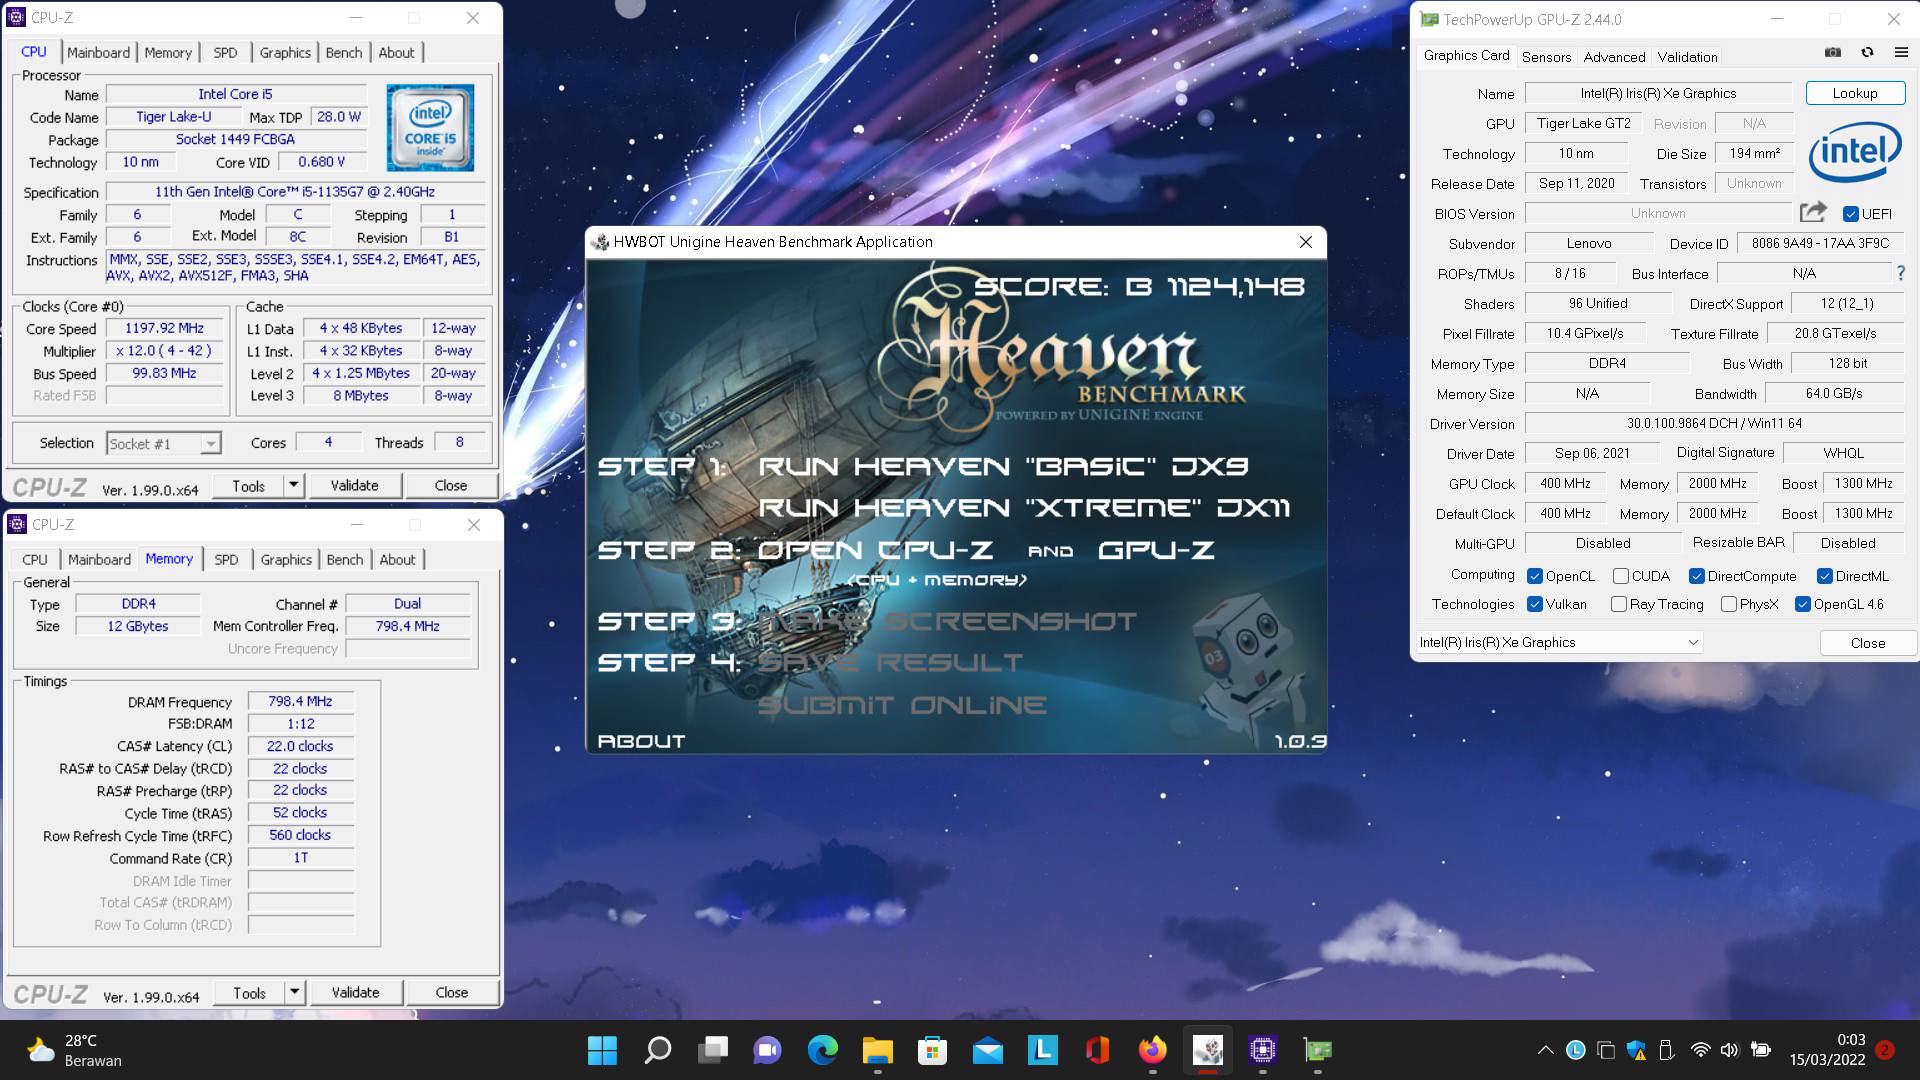Open Firefox from taskbar
This screenshot has width=1920, height=1080.
click(1152, 1050)
